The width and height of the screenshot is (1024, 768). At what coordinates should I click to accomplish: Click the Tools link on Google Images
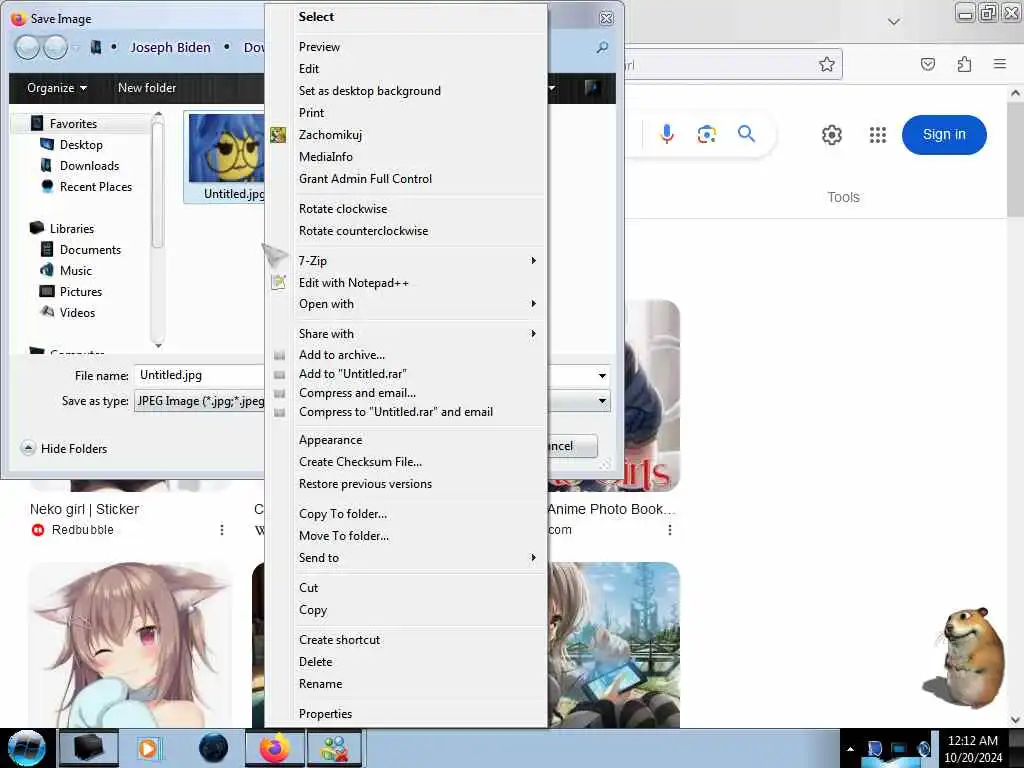click(843, 197)
